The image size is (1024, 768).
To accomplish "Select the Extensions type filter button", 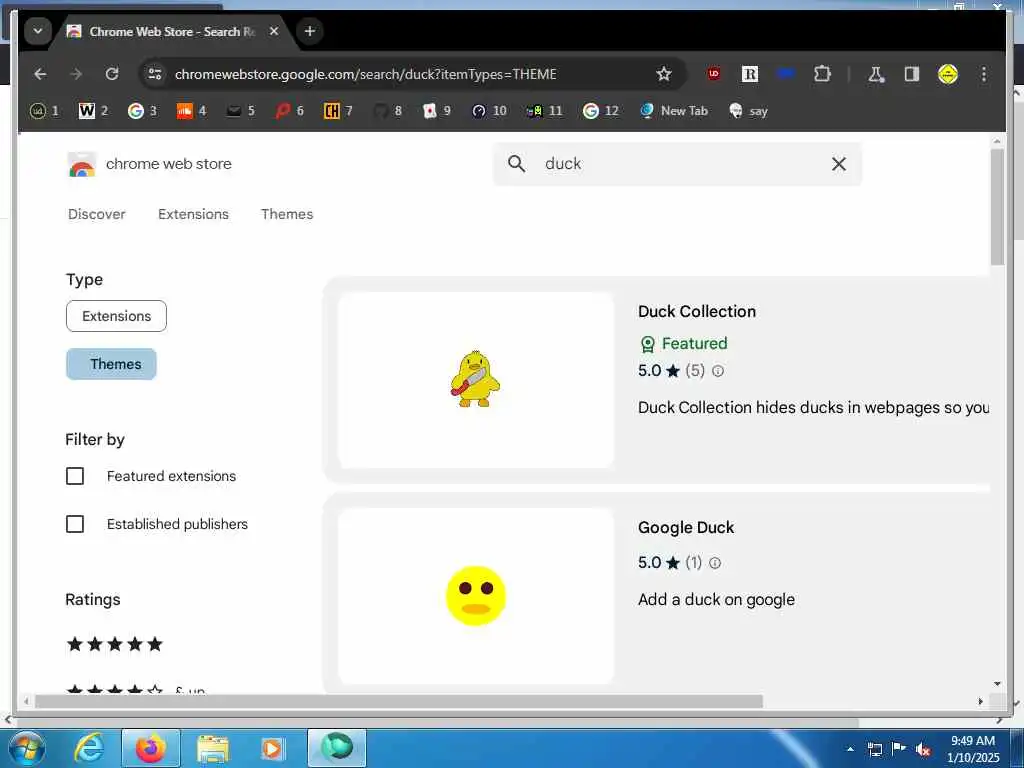I will coord(116,316).
